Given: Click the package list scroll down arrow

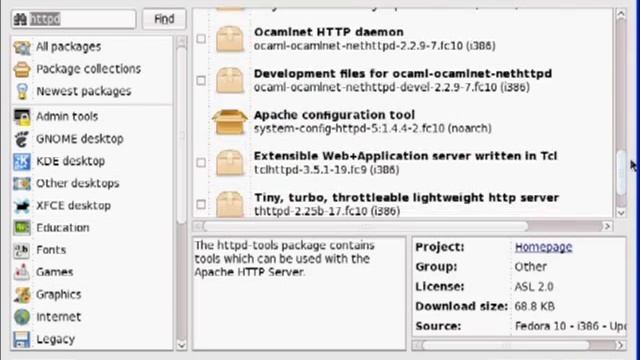Looking at the screenshot, I should tap(621, 212).
